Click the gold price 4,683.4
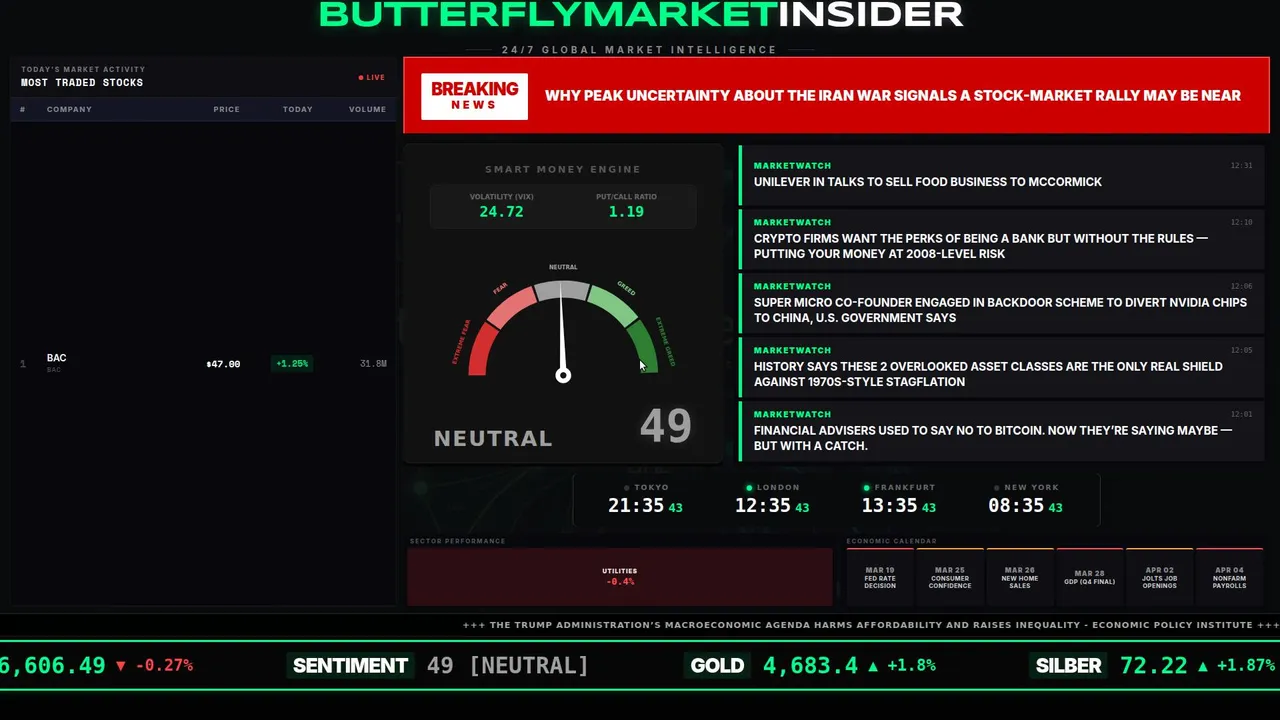1280x720 pixels. (810, 666)
